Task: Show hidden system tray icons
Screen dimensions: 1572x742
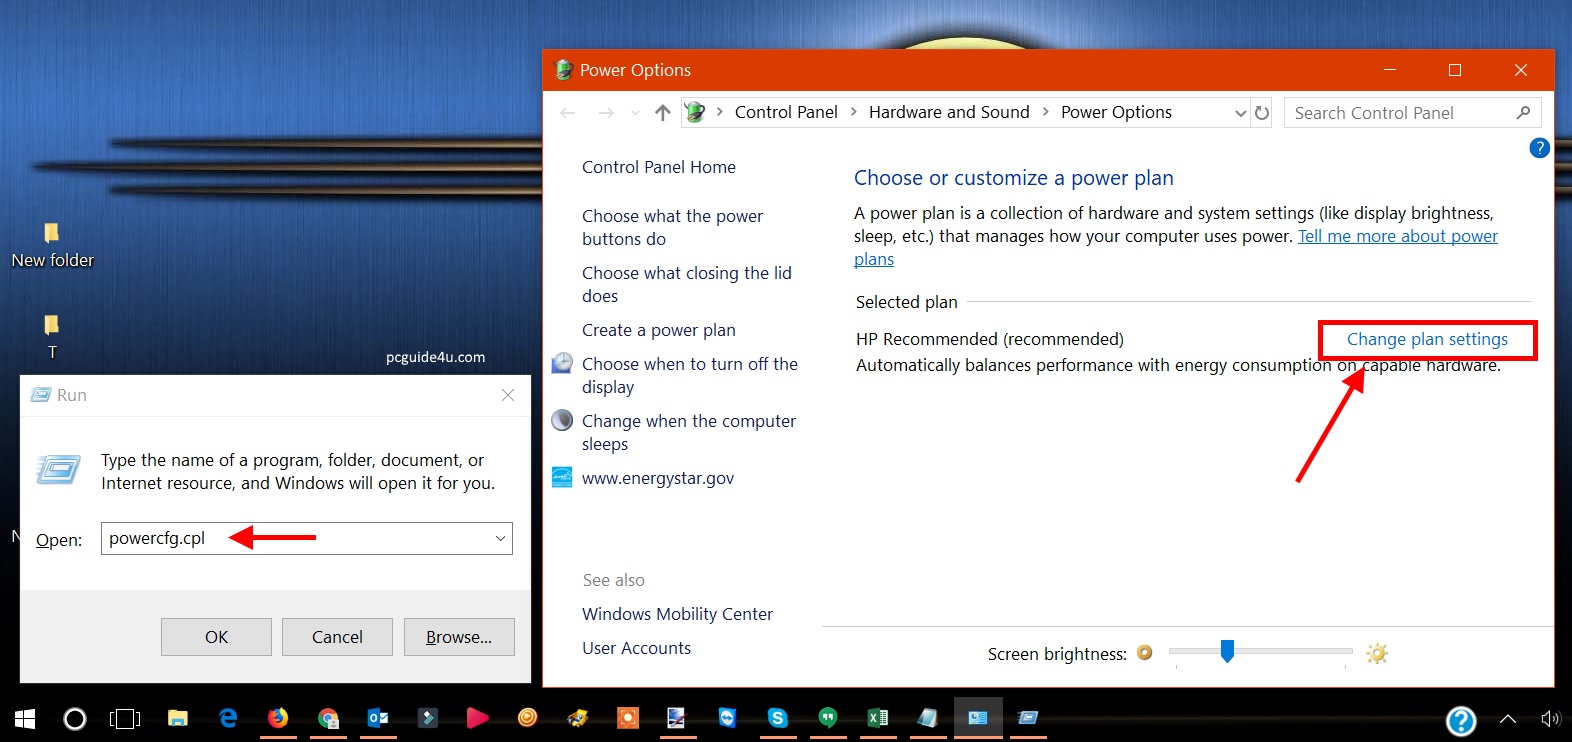Action: 1508,718
